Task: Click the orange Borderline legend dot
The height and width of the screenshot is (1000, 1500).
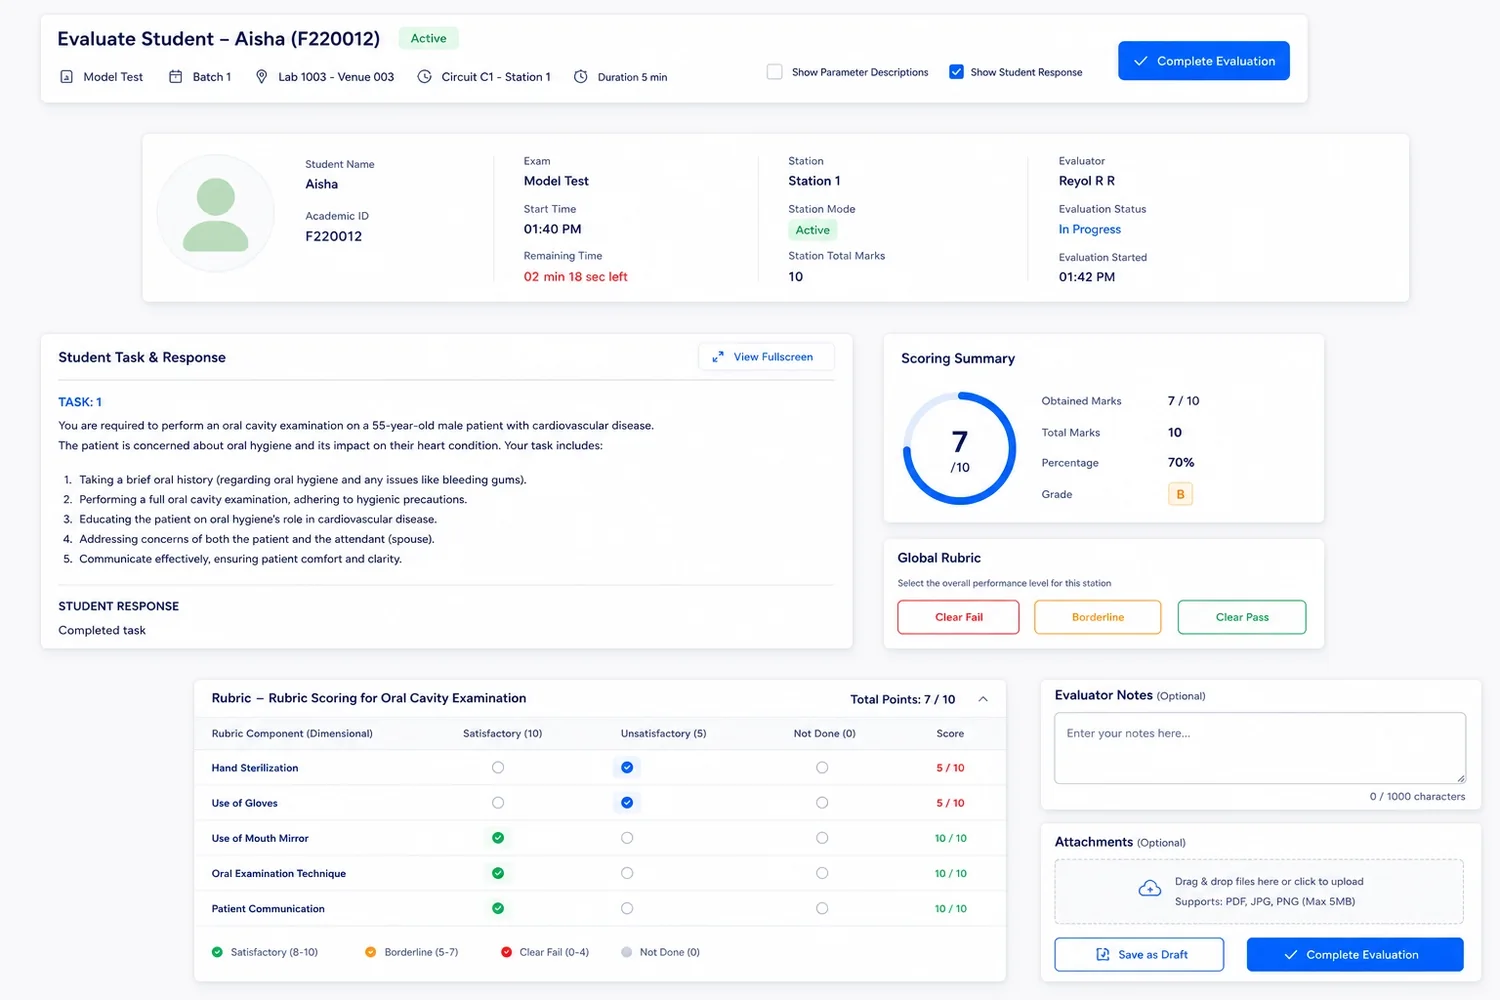Action: tap(371, 952)
